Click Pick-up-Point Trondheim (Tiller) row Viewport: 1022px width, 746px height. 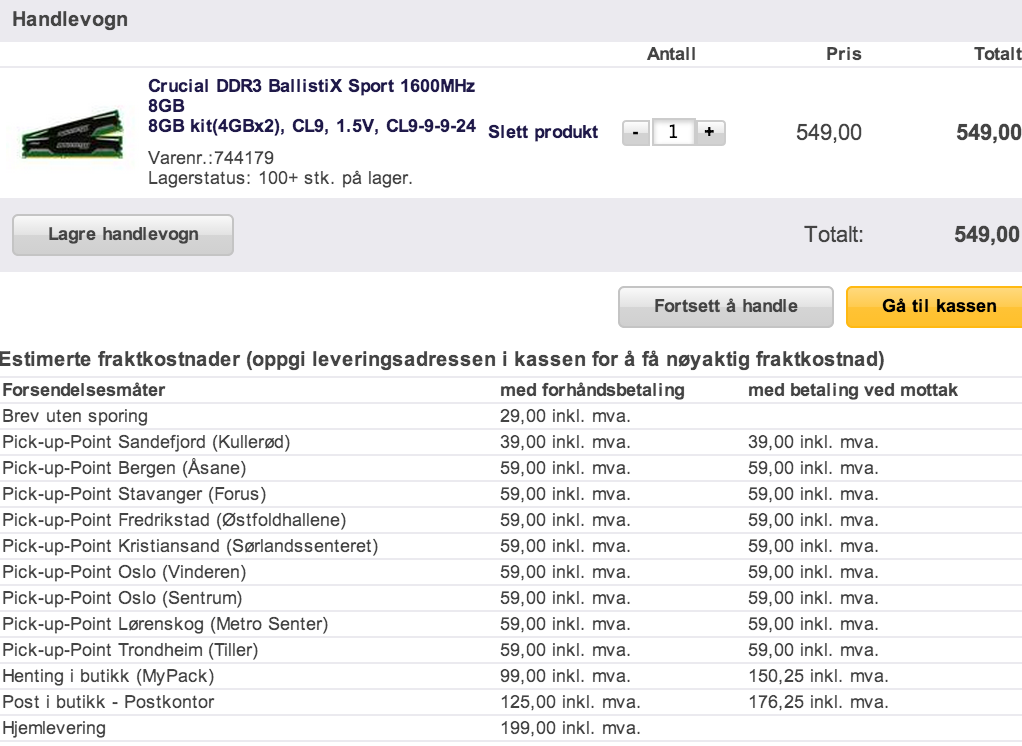coord(511,651)
